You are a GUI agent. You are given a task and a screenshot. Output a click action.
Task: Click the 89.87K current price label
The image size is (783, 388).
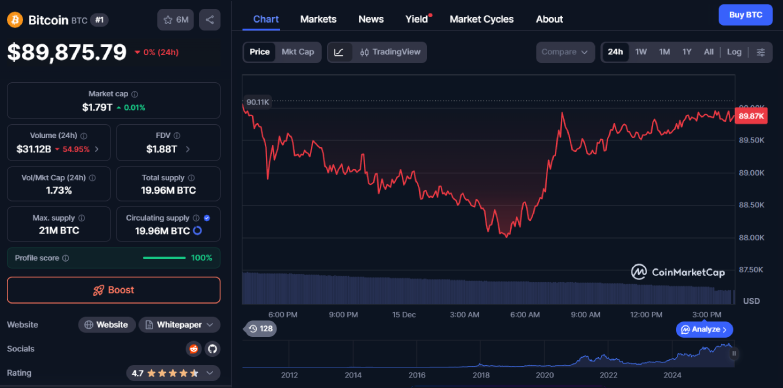(751, 116)
